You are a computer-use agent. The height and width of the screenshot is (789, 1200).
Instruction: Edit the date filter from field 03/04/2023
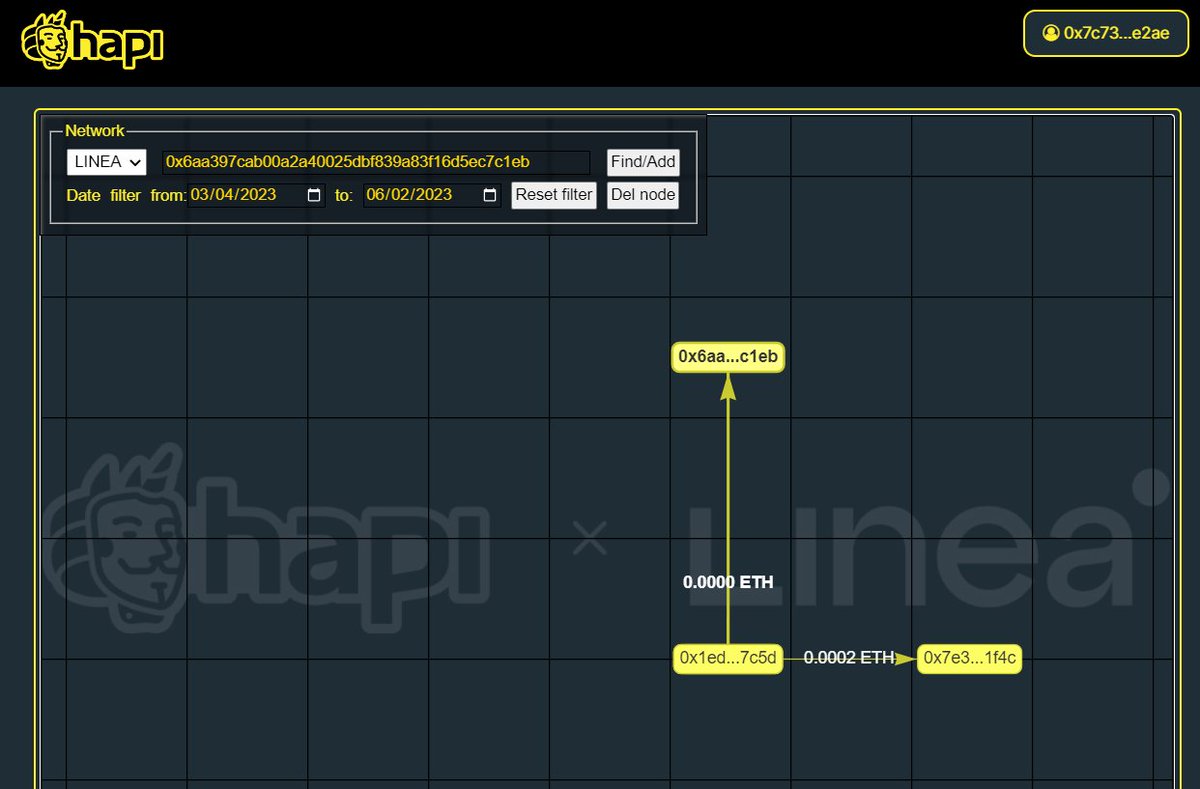[257, 195]
